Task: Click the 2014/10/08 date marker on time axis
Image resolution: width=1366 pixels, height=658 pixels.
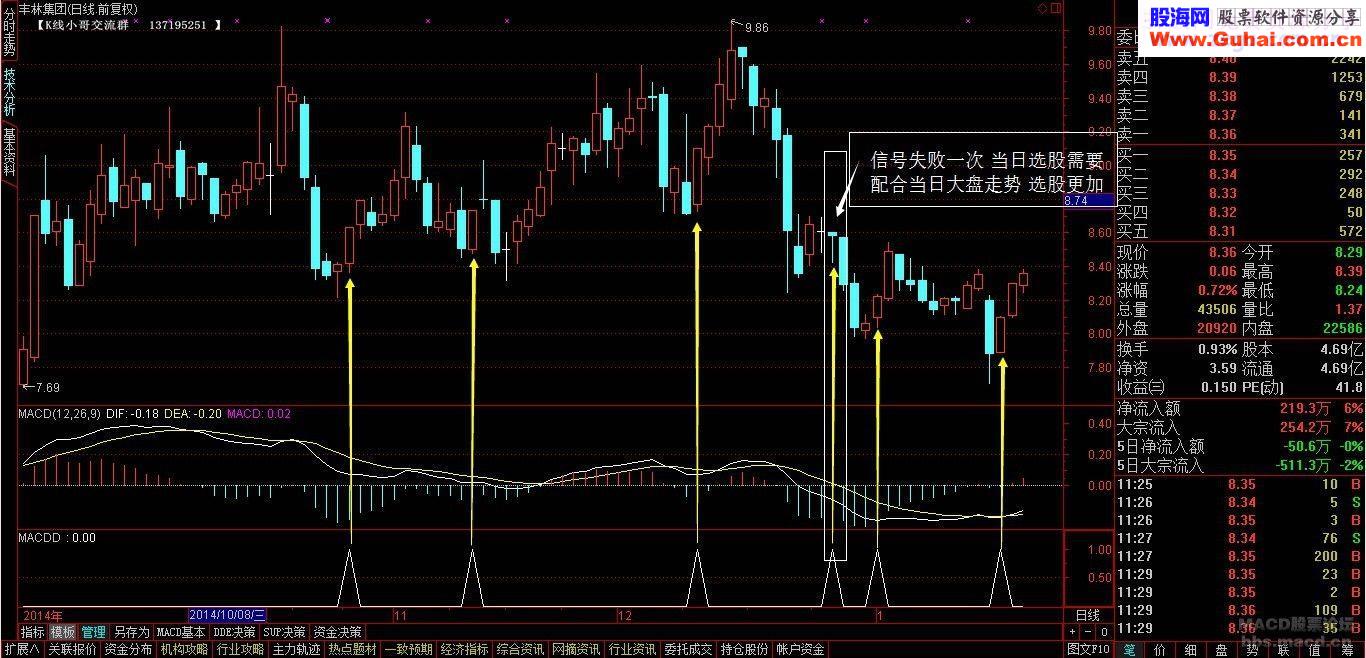Action: pos(228,615)
